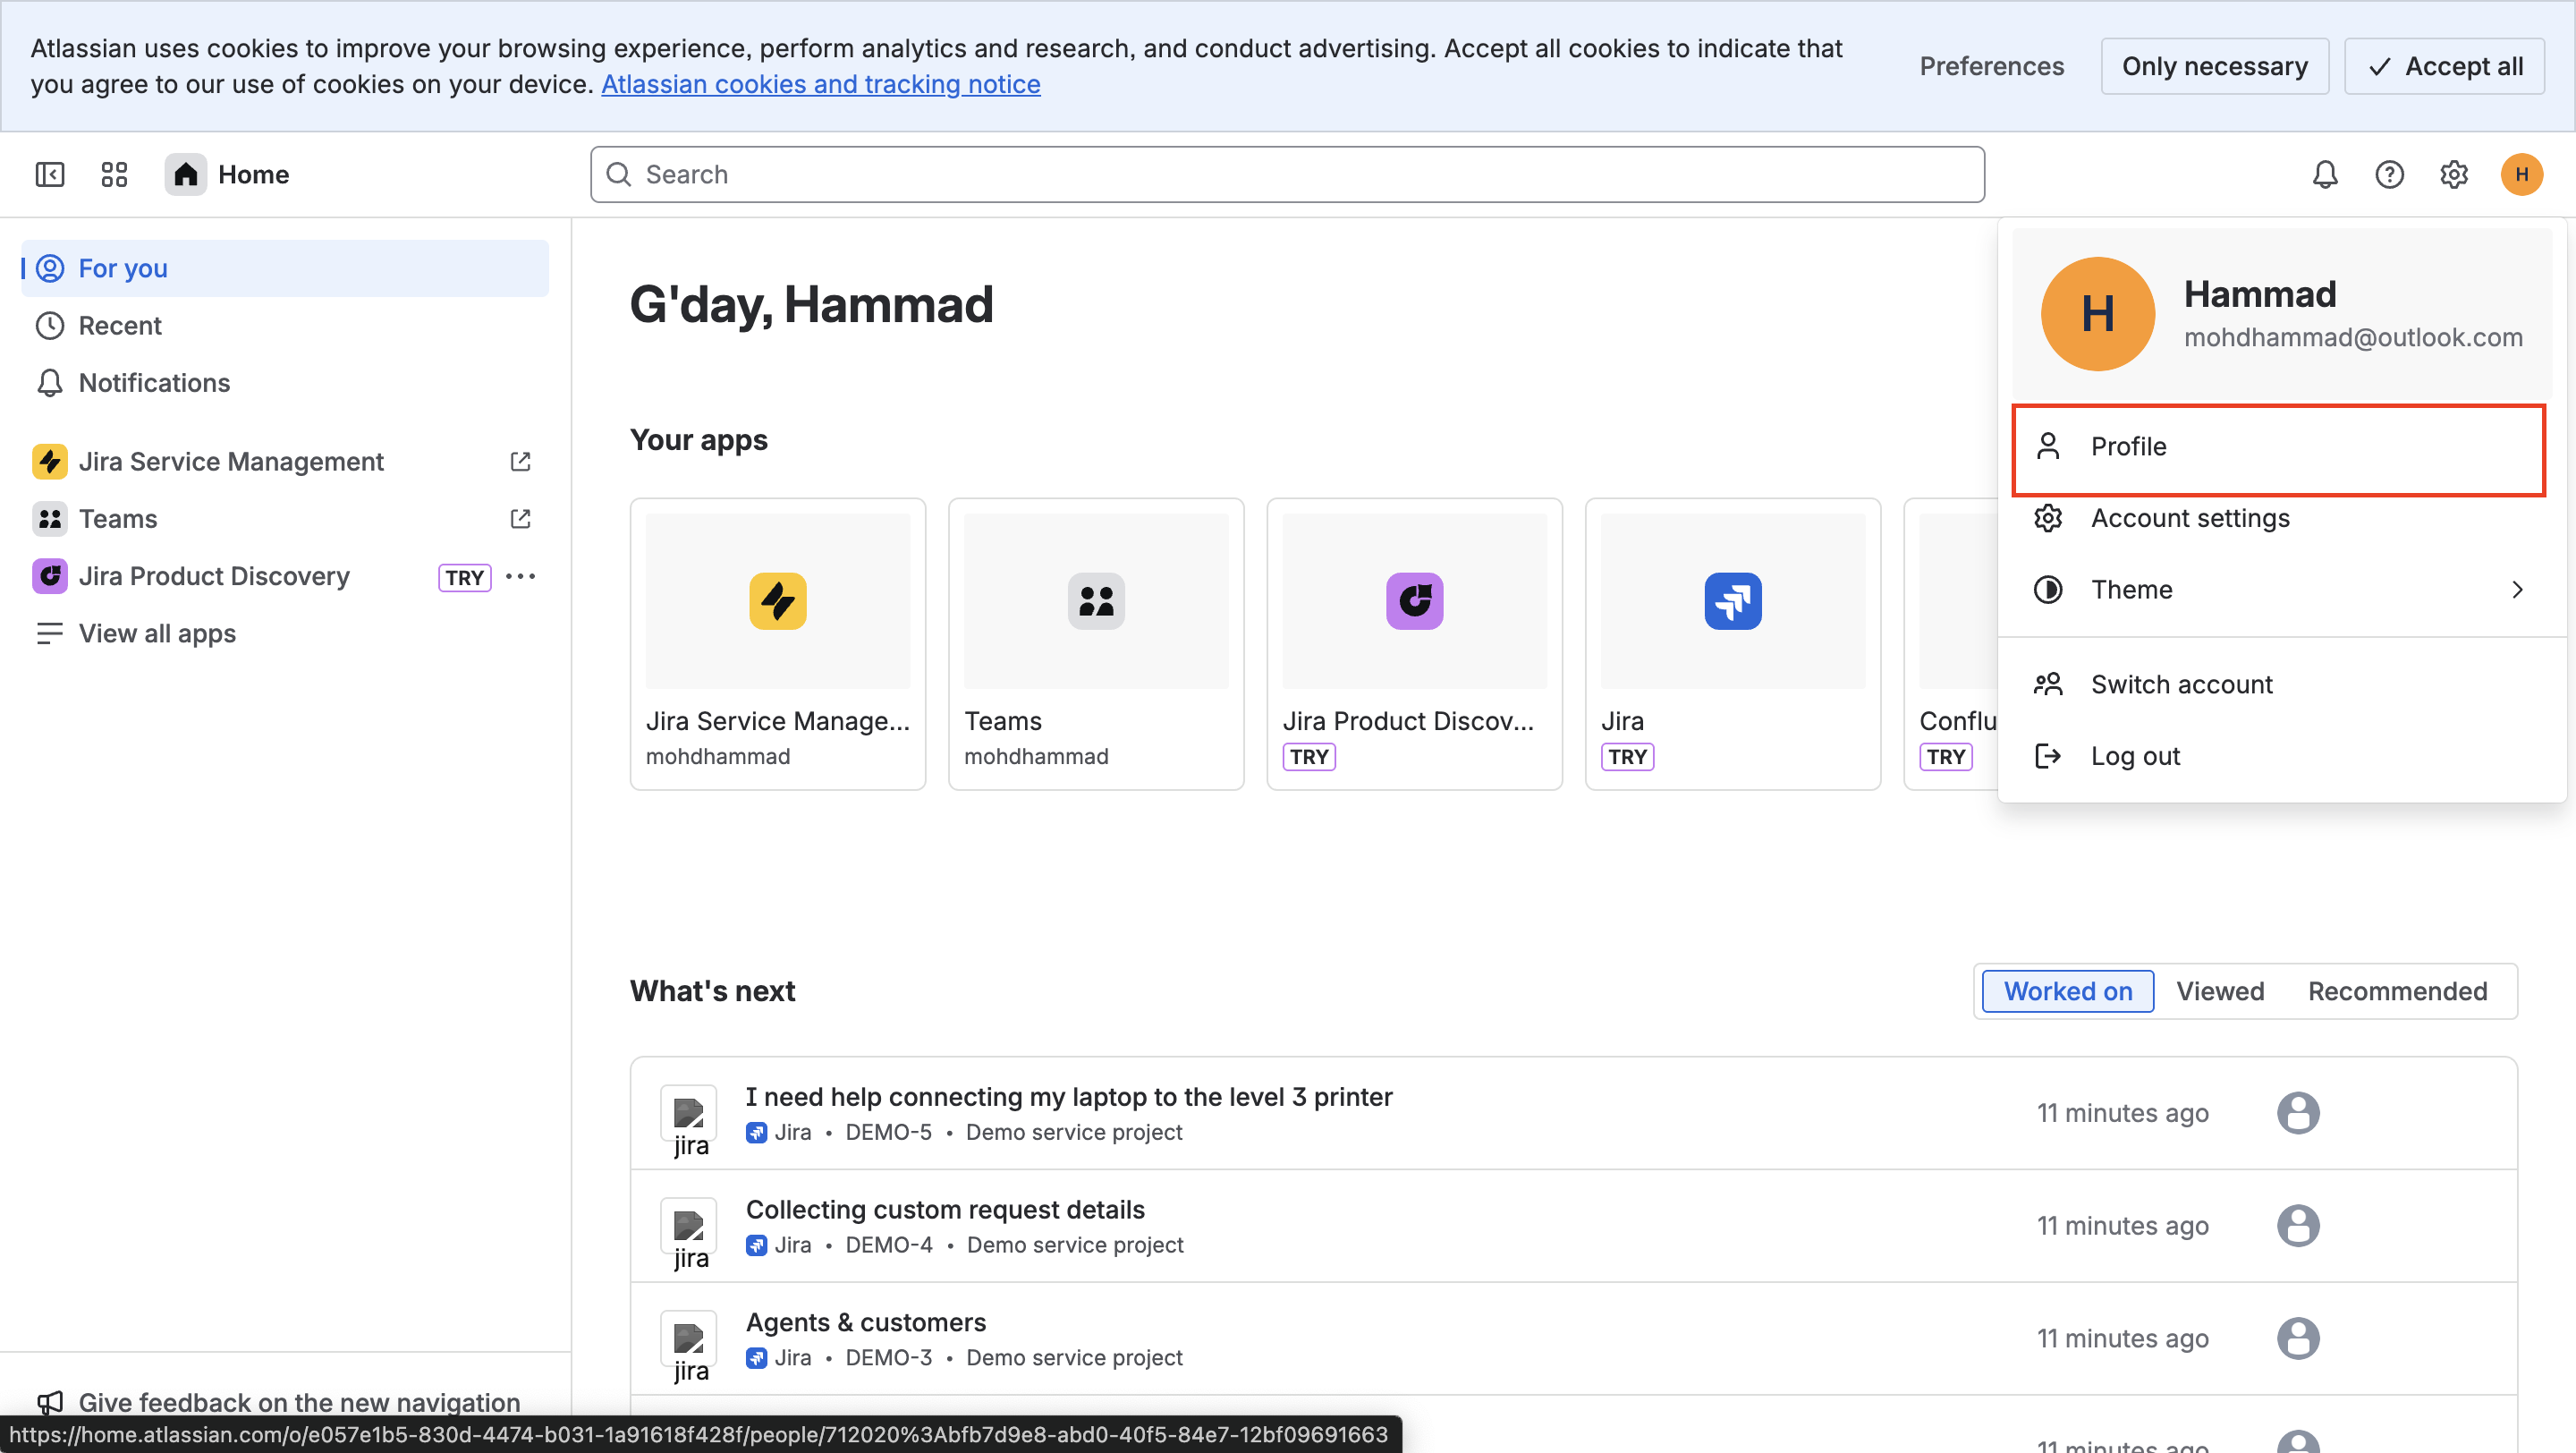The image size is (2576, 1453).
Task: Switch to the Viewed filter
Action: click(x=2219, y=990)
